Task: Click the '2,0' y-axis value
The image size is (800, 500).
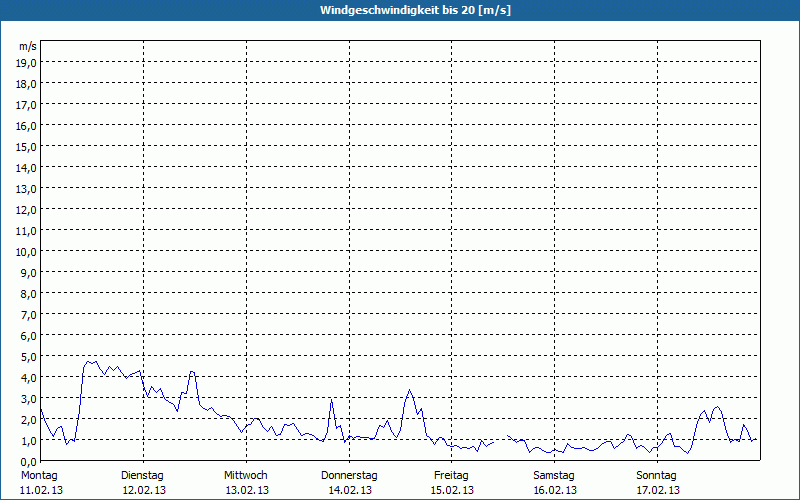Action: click(x=29, y=420)
